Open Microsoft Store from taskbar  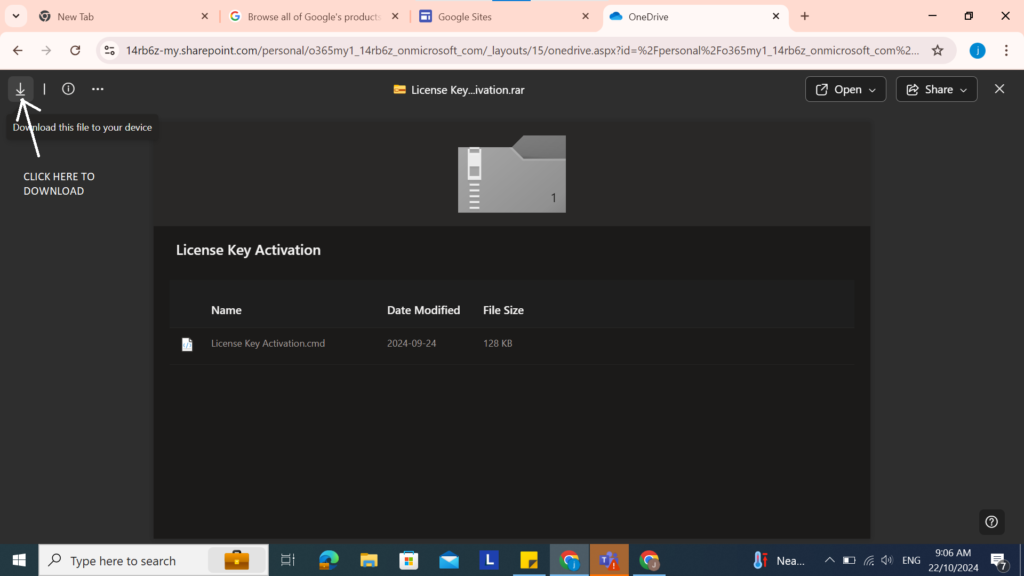[409, 560]
